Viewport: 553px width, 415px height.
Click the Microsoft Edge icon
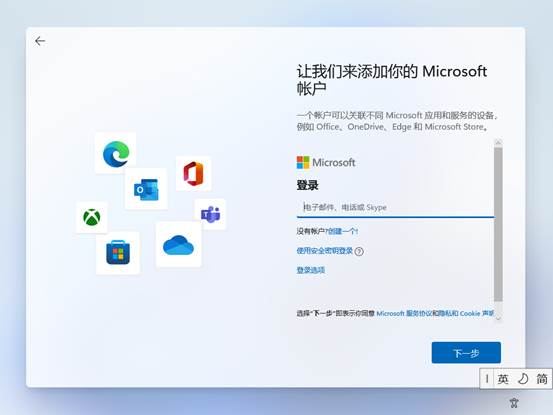(x=116, y=154)
